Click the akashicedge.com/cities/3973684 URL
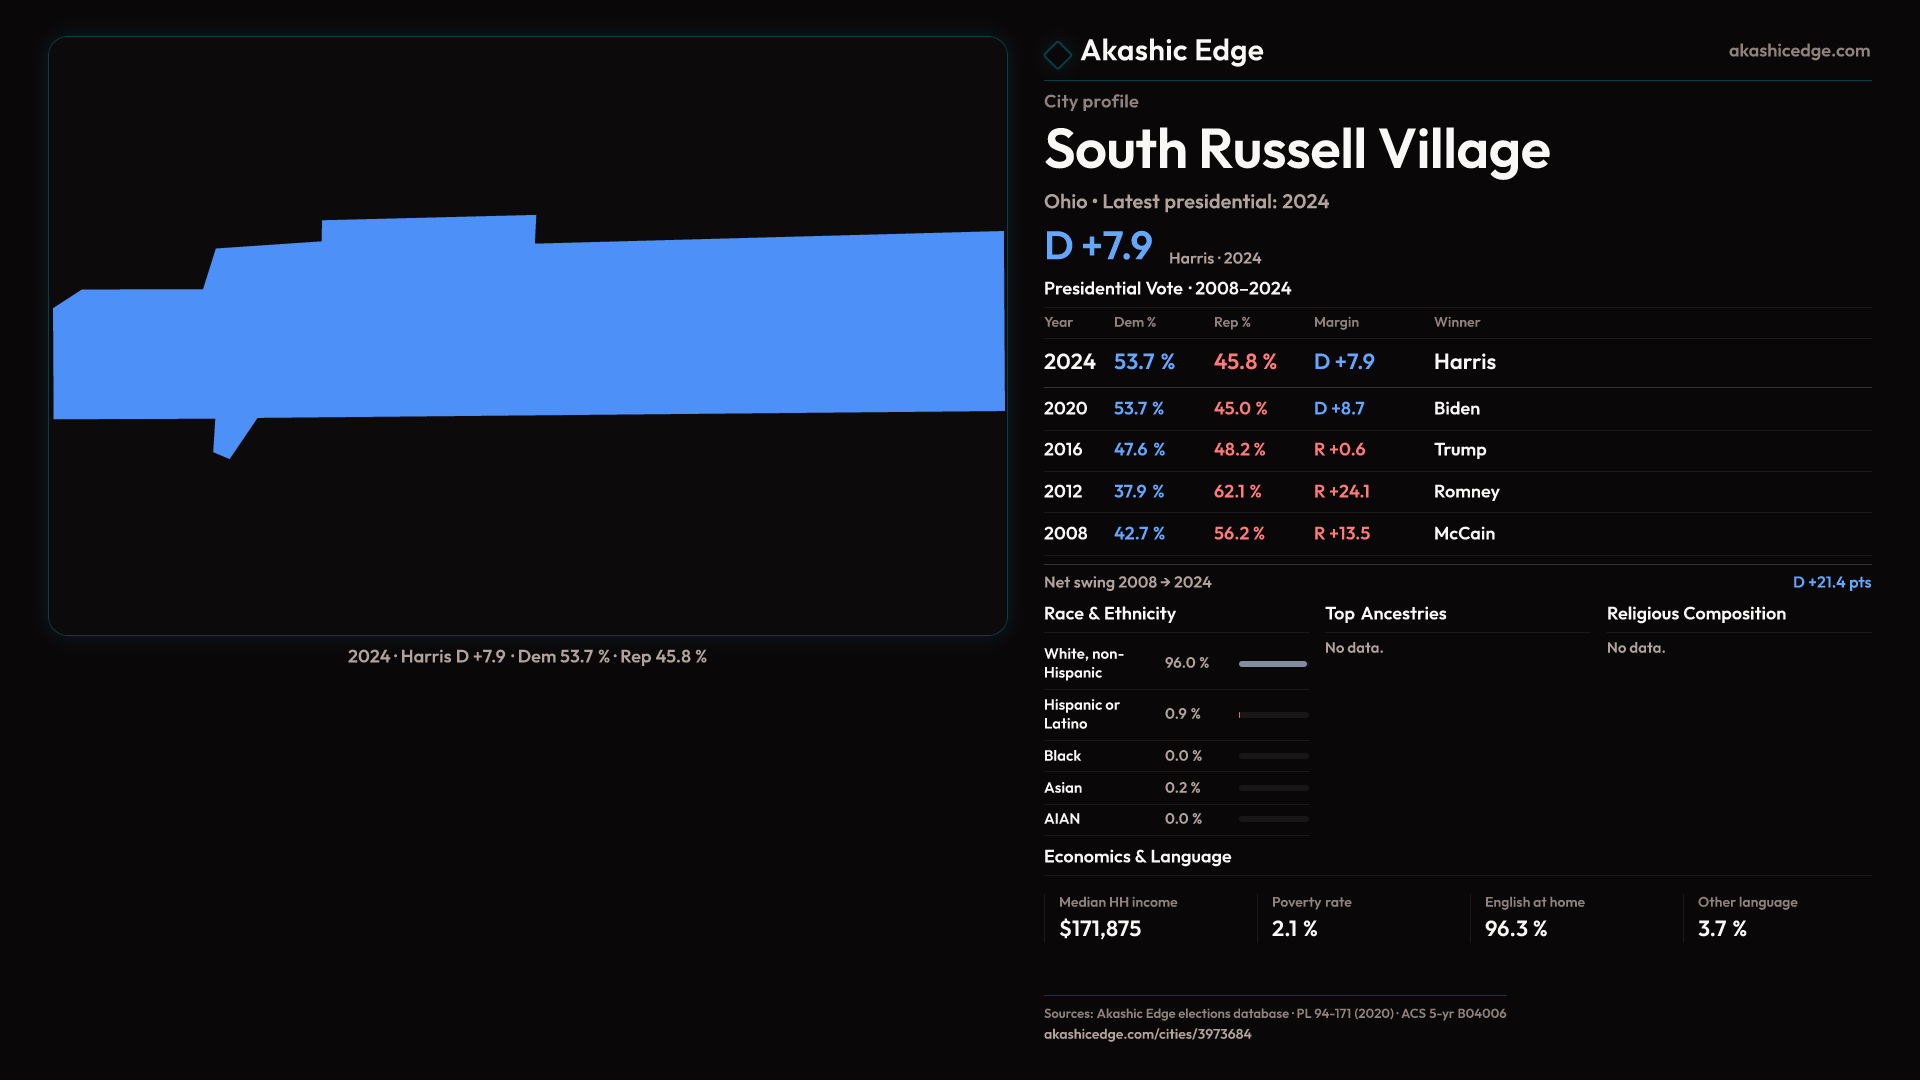This screenshot has width=1920, height=1080. tap(1147, 1034)
